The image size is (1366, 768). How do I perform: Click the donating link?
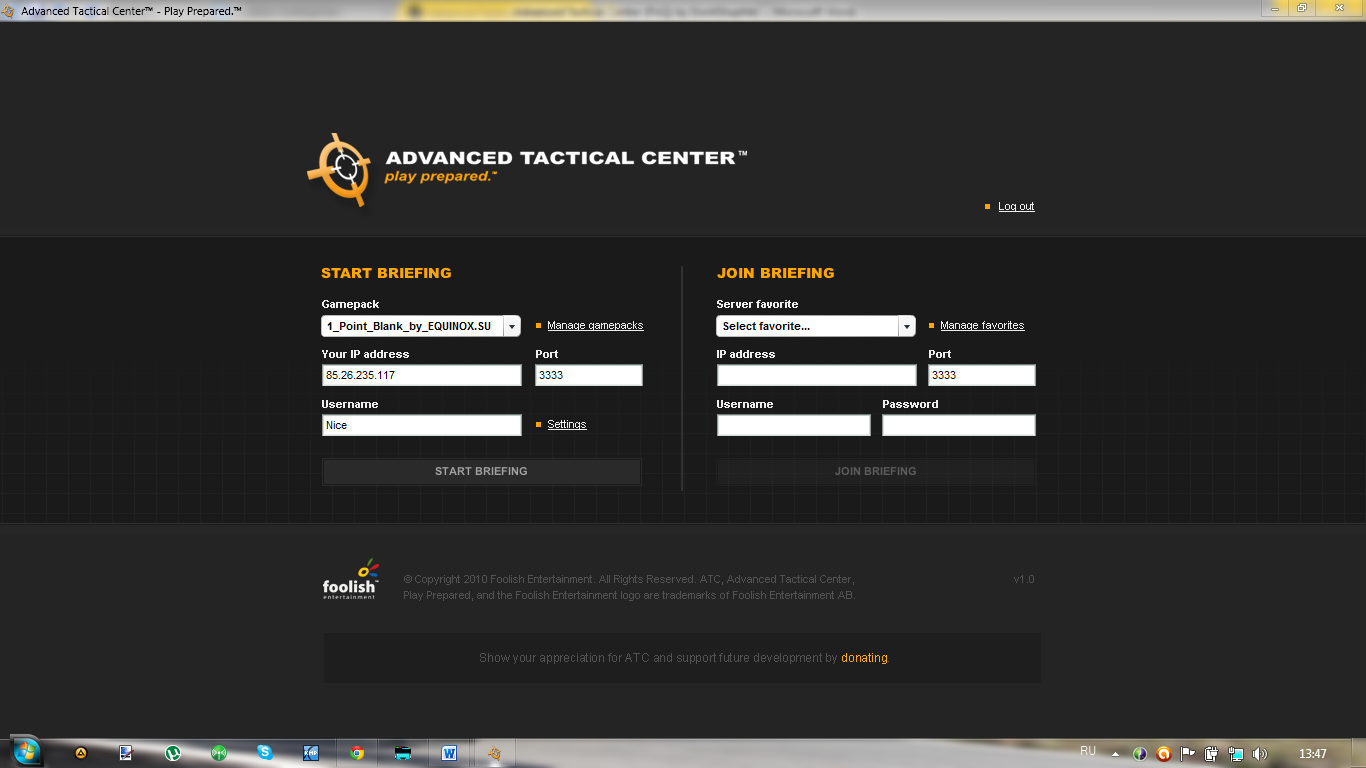tap(864, 658)
